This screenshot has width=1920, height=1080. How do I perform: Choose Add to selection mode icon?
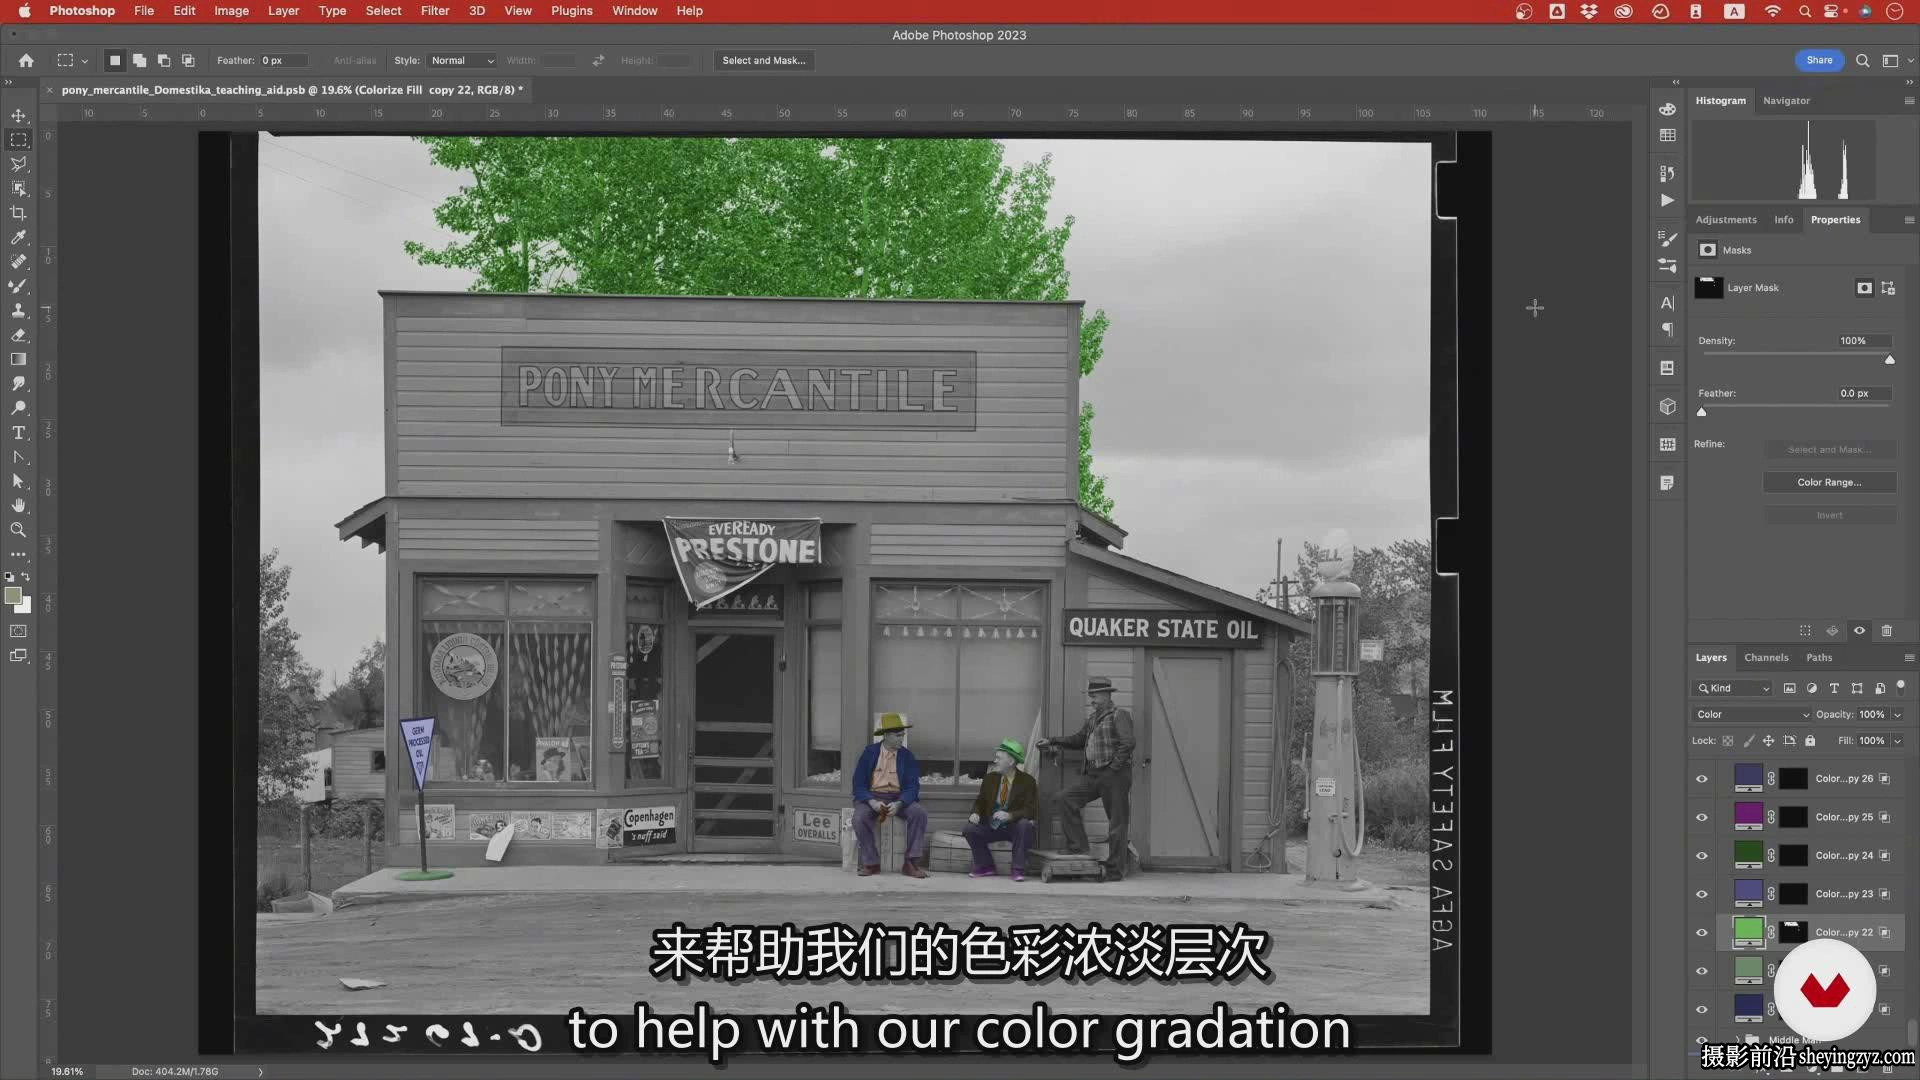point(139,60)
